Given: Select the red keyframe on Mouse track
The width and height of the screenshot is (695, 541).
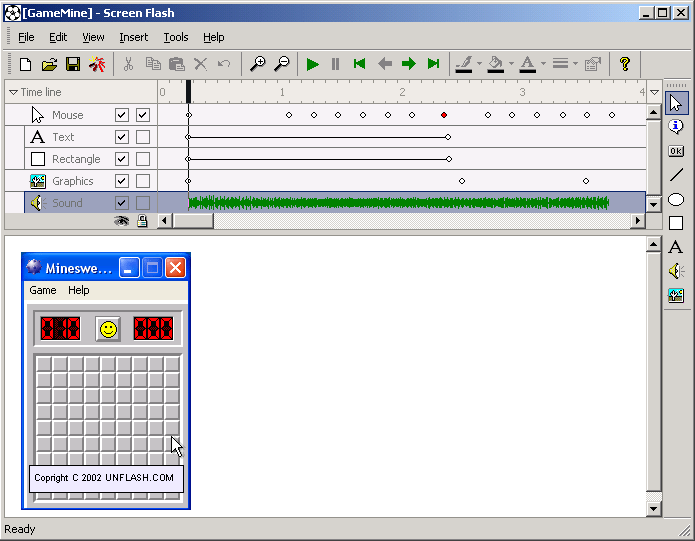Looking at the screenshot, I should (x=444, y=115).
